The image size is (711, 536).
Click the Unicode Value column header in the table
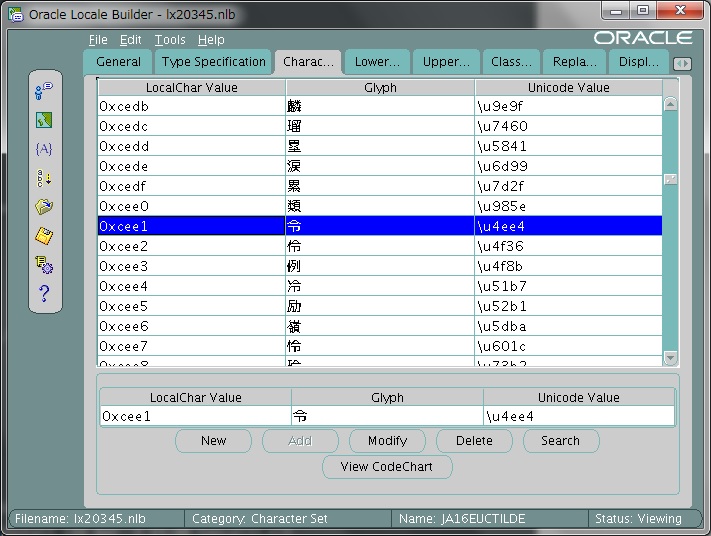click(x=569, y=88)
